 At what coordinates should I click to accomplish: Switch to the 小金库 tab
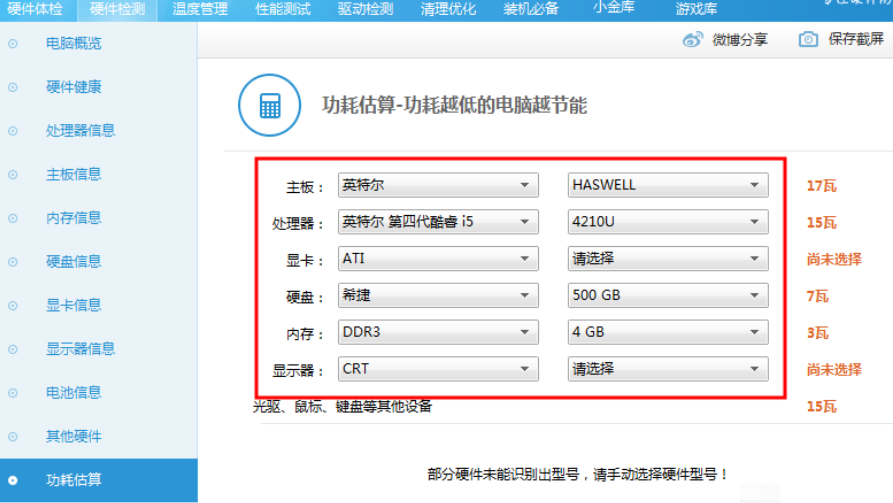click(613, 8)
